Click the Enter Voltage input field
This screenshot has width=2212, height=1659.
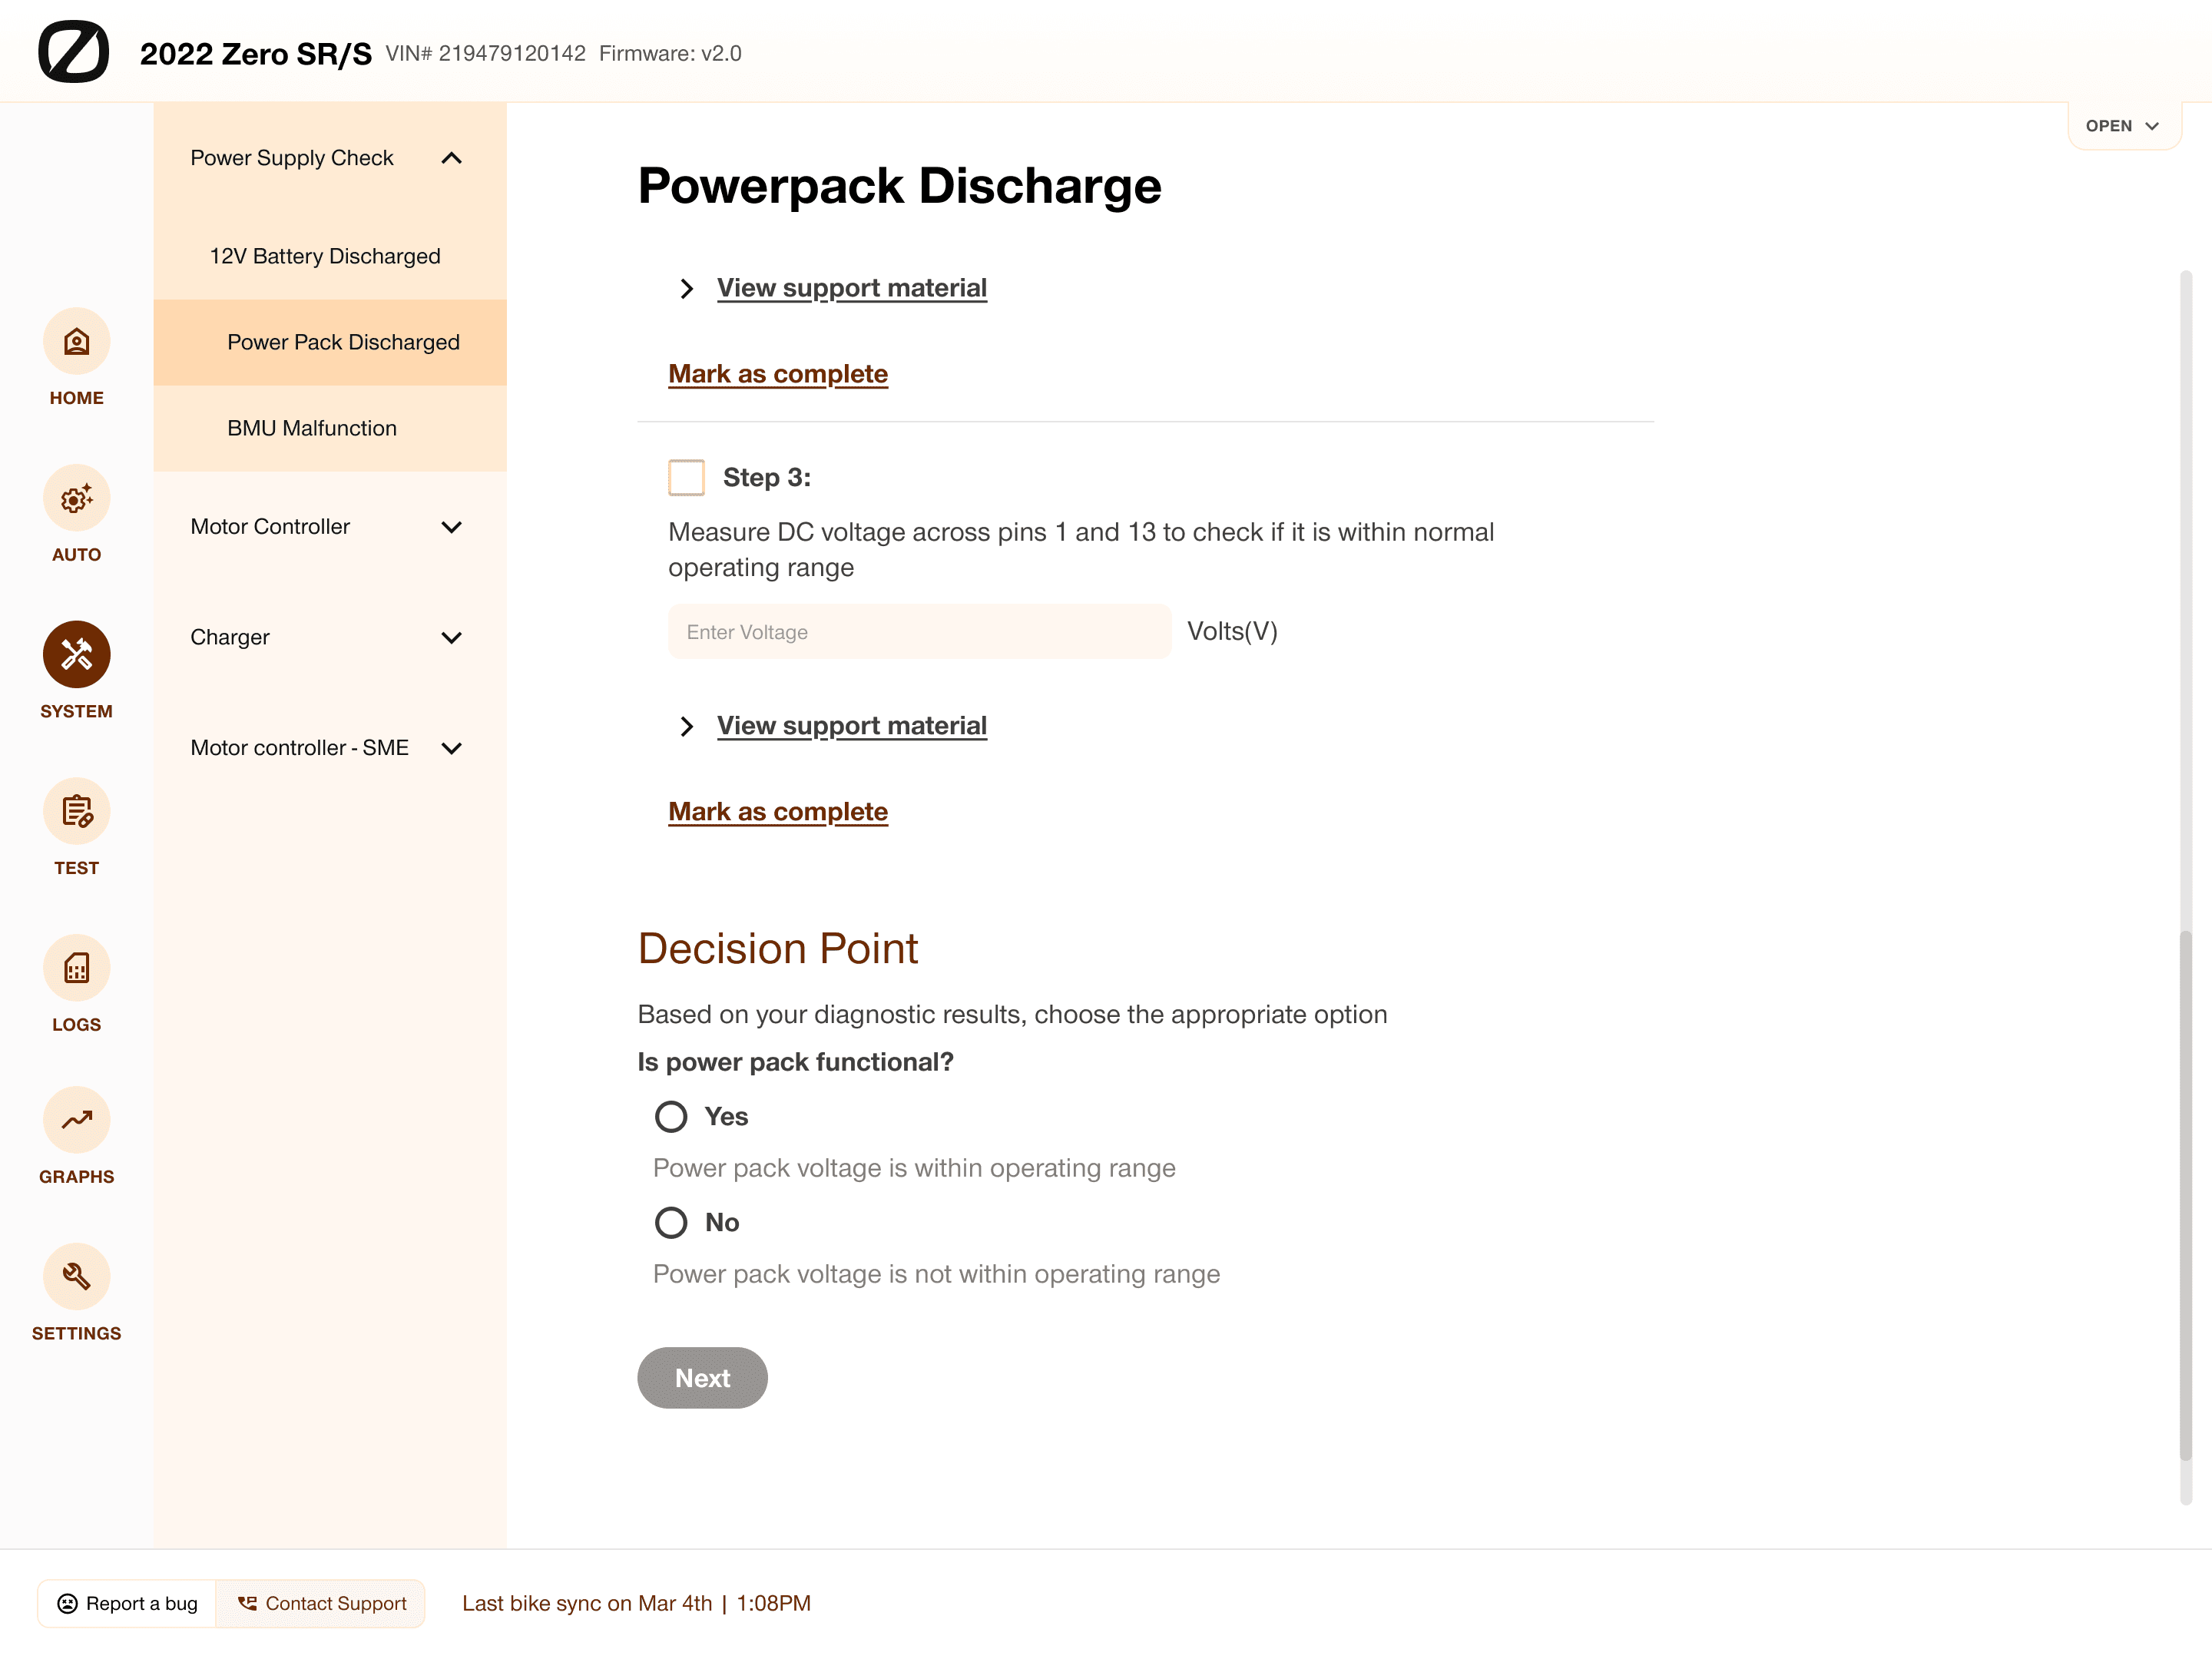click(918, 632)
